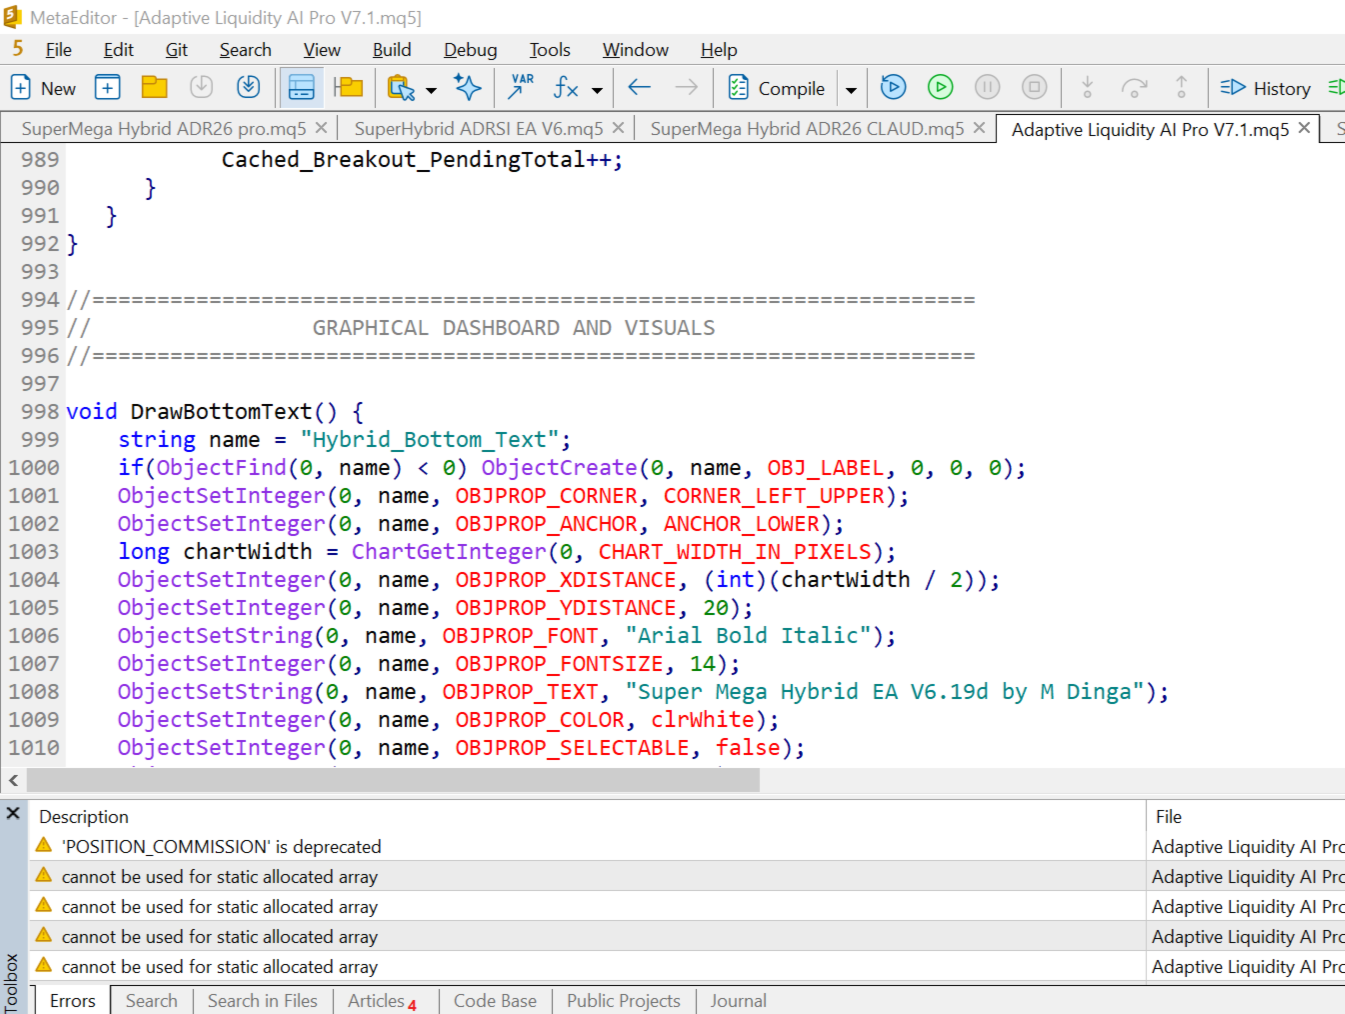1345x1014 pixels.
Task: Open the Articles tab
Action: pos(382,1001)
